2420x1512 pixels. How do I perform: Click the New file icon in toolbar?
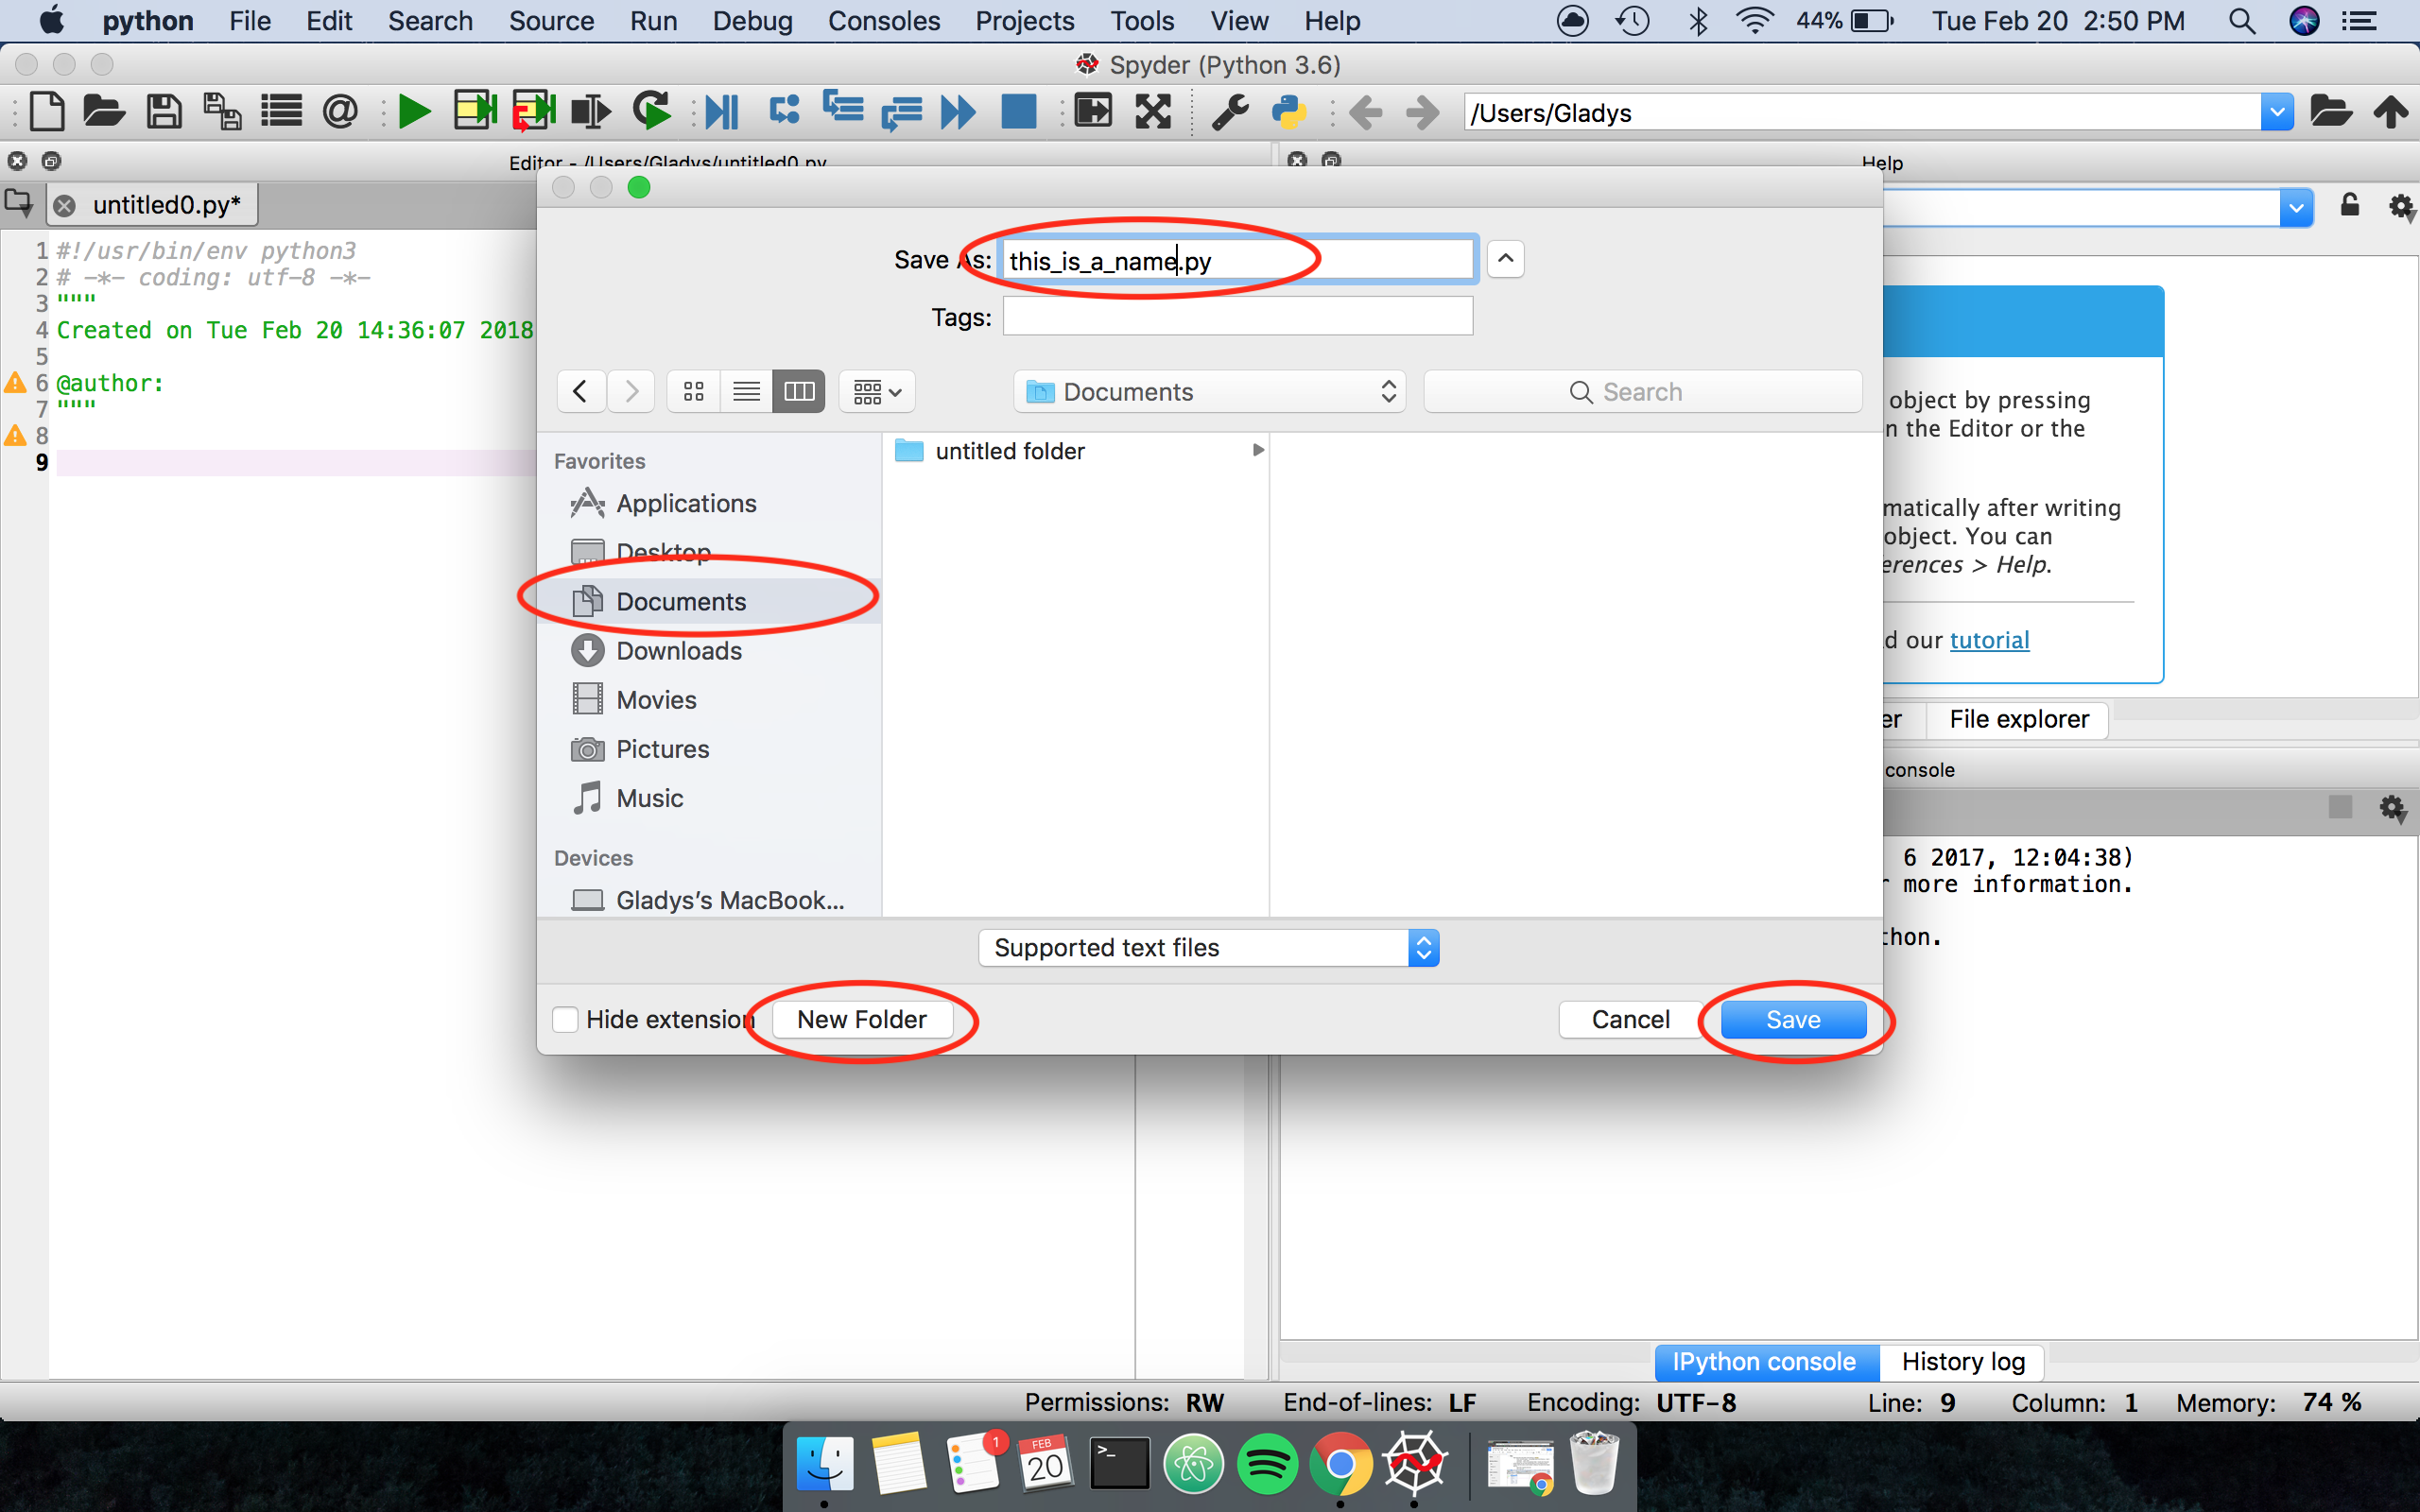(43, 112)
